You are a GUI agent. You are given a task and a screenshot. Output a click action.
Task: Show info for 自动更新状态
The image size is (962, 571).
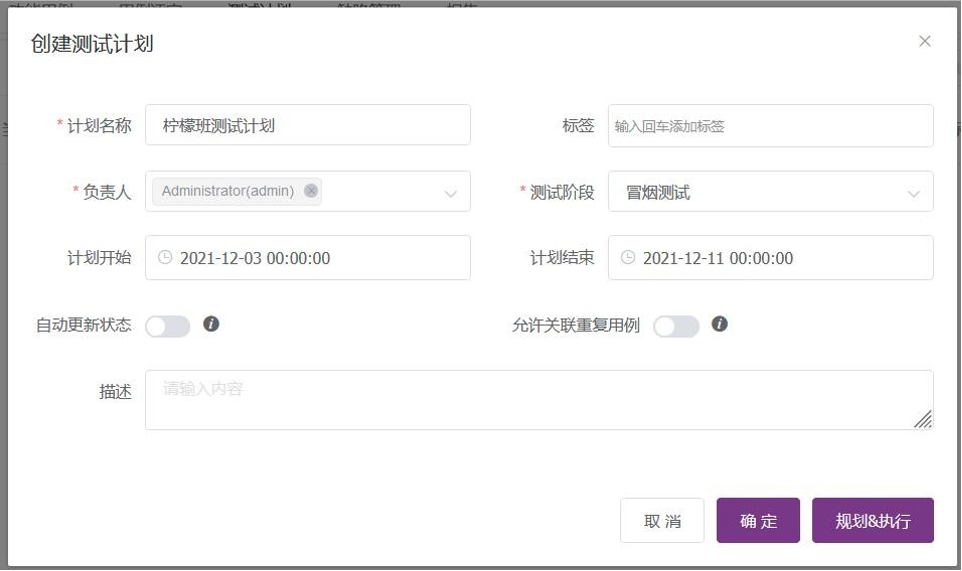(x=211, y=324)
